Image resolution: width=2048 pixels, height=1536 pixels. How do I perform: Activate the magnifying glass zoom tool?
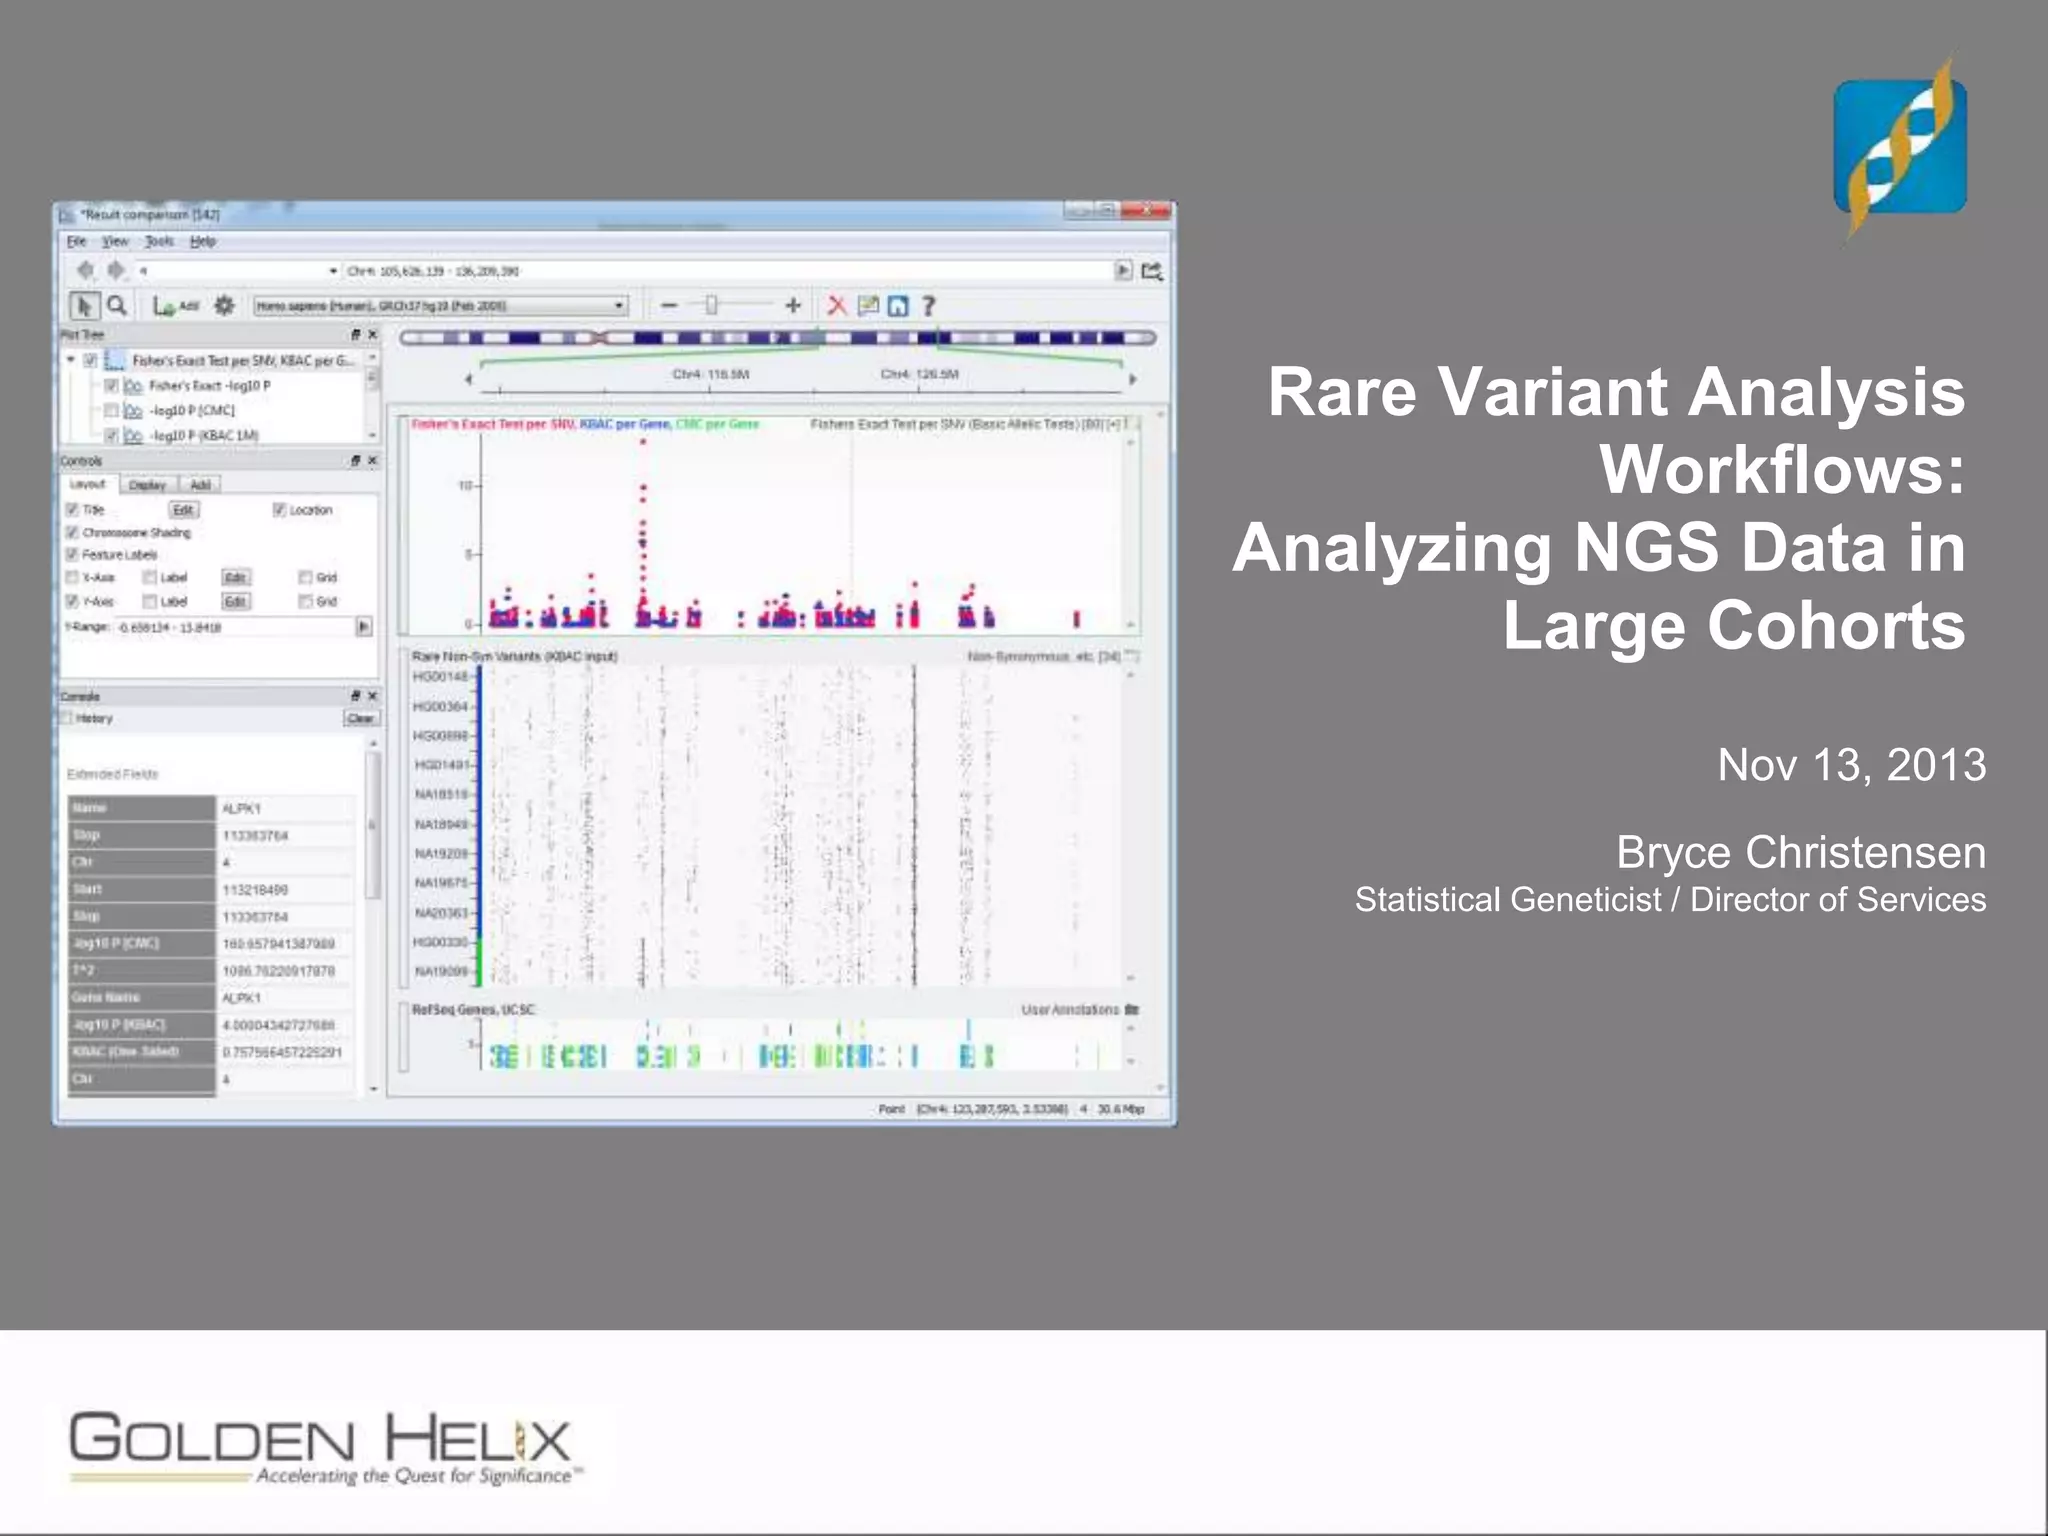coord(117,306)
